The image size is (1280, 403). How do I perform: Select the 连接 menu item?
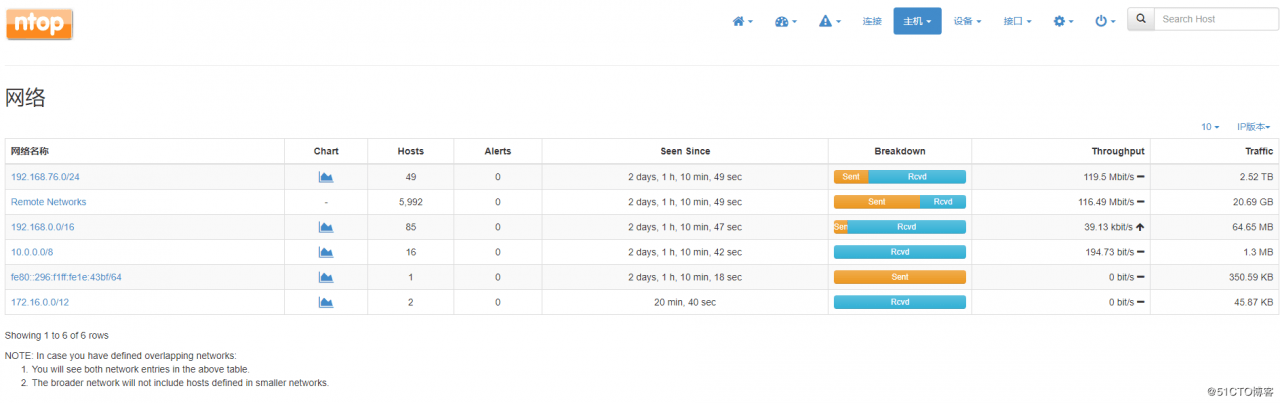(x=872, y=21)
